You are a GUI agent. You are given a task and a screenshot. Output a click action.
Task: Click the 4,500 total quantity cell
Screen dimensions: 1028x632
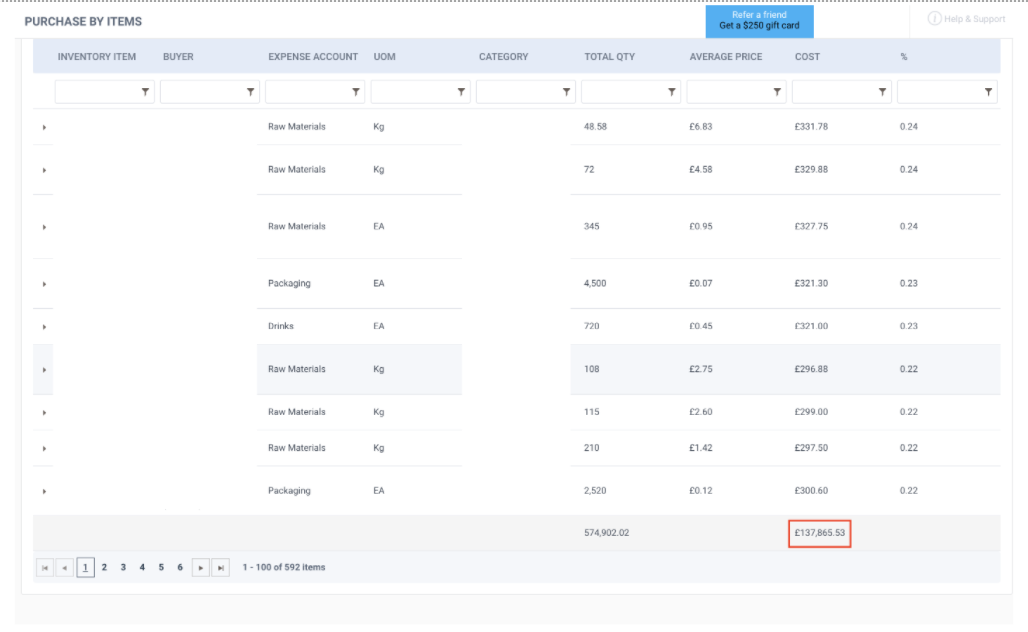coord(595,284)
